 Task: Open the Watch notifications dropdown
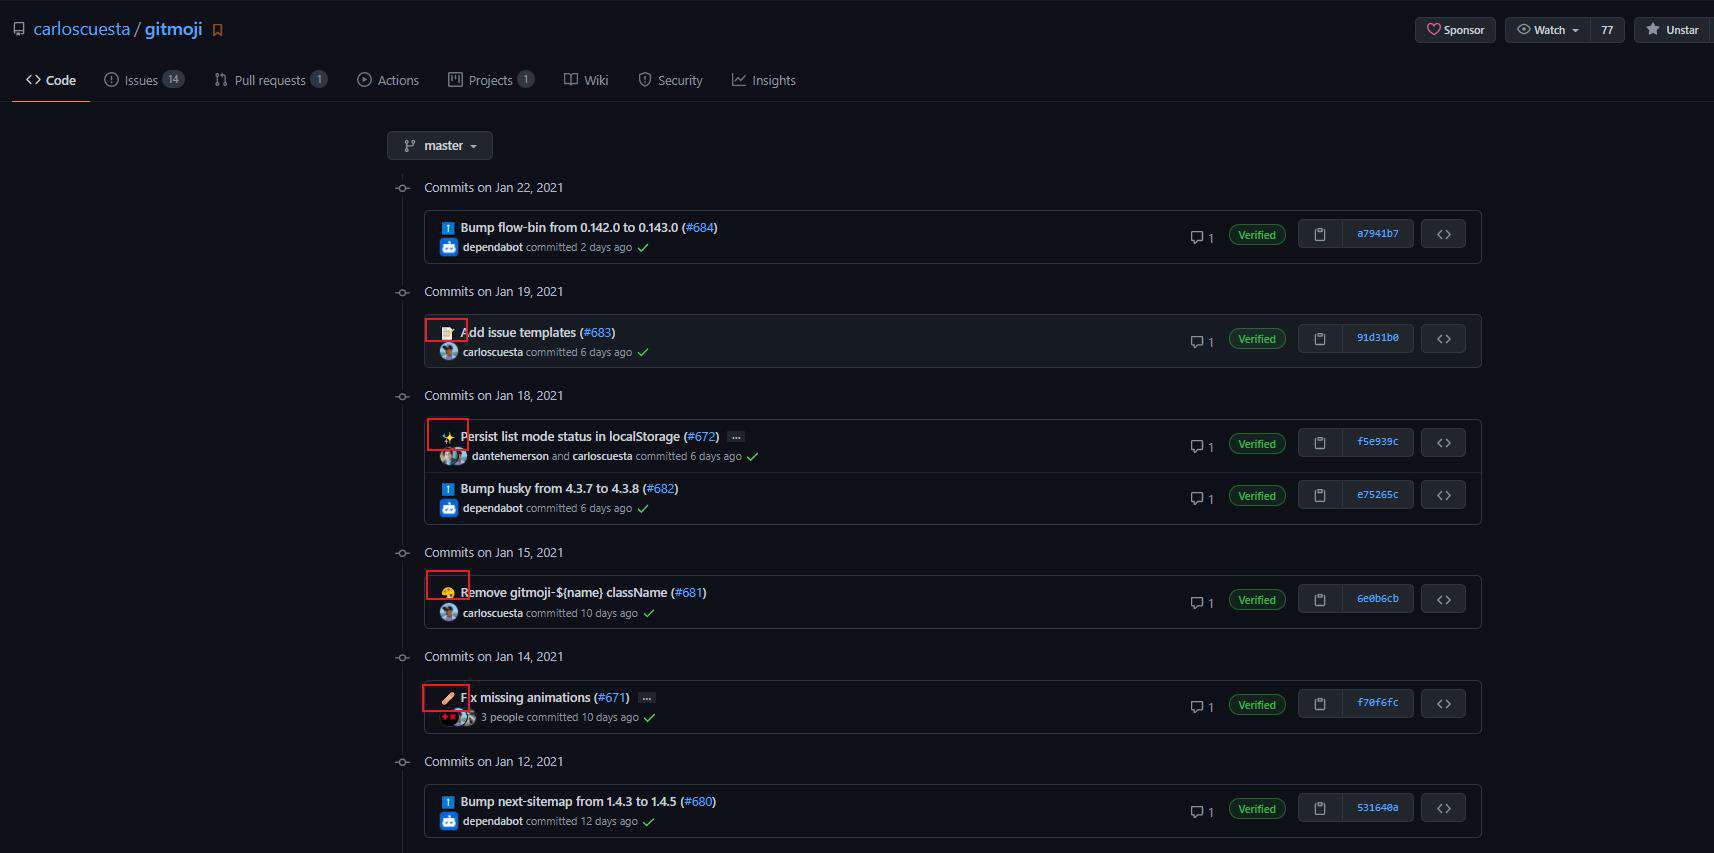coord(1548,30)
